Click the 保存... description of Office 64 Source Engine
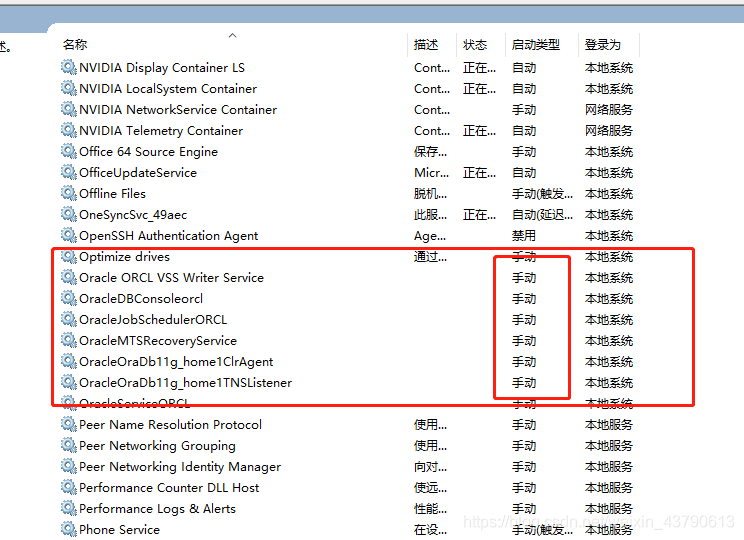Screen dimensions: 744x540 430,152
